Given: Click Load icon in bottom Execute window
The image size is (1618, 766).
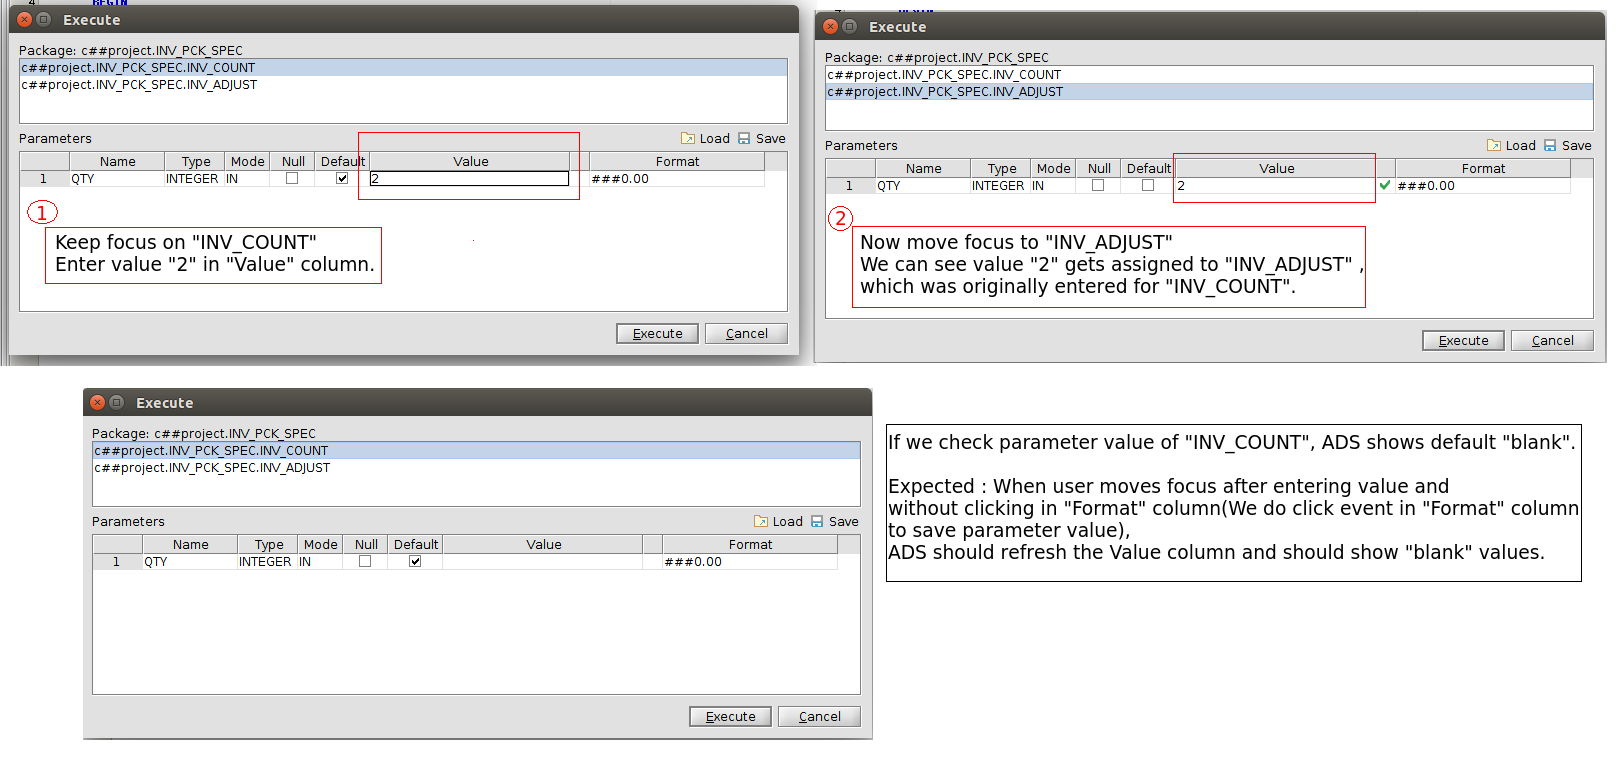Looking at the screenshot, I should [x=761, y=521].
